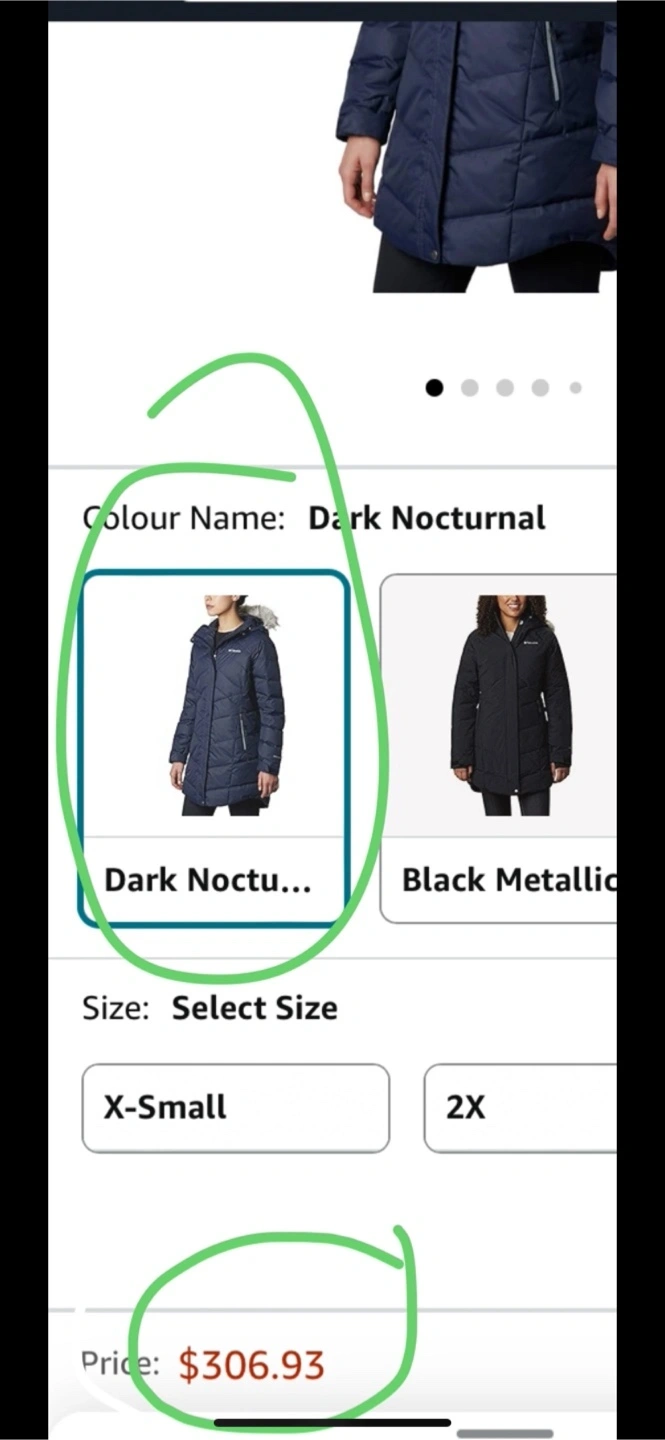The height and width of the screenshot is (1440, 665).
Task: Select the fourth image carousel dot
Action: (541, 387)
